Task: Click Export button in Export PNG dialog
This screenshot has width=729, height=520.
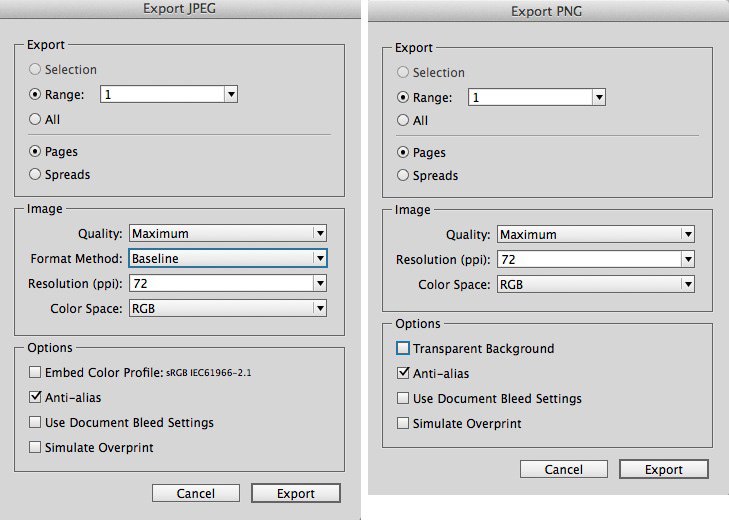Action: 664,469
